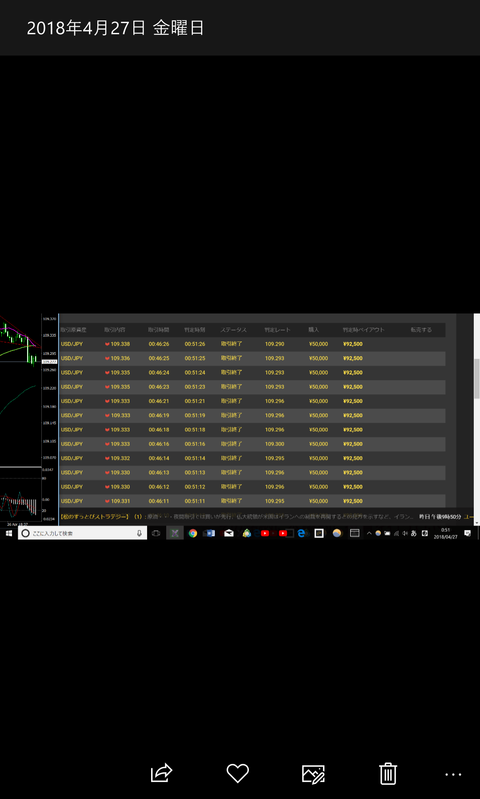Click 取引終了 status in 00:46:21 row

231,401
